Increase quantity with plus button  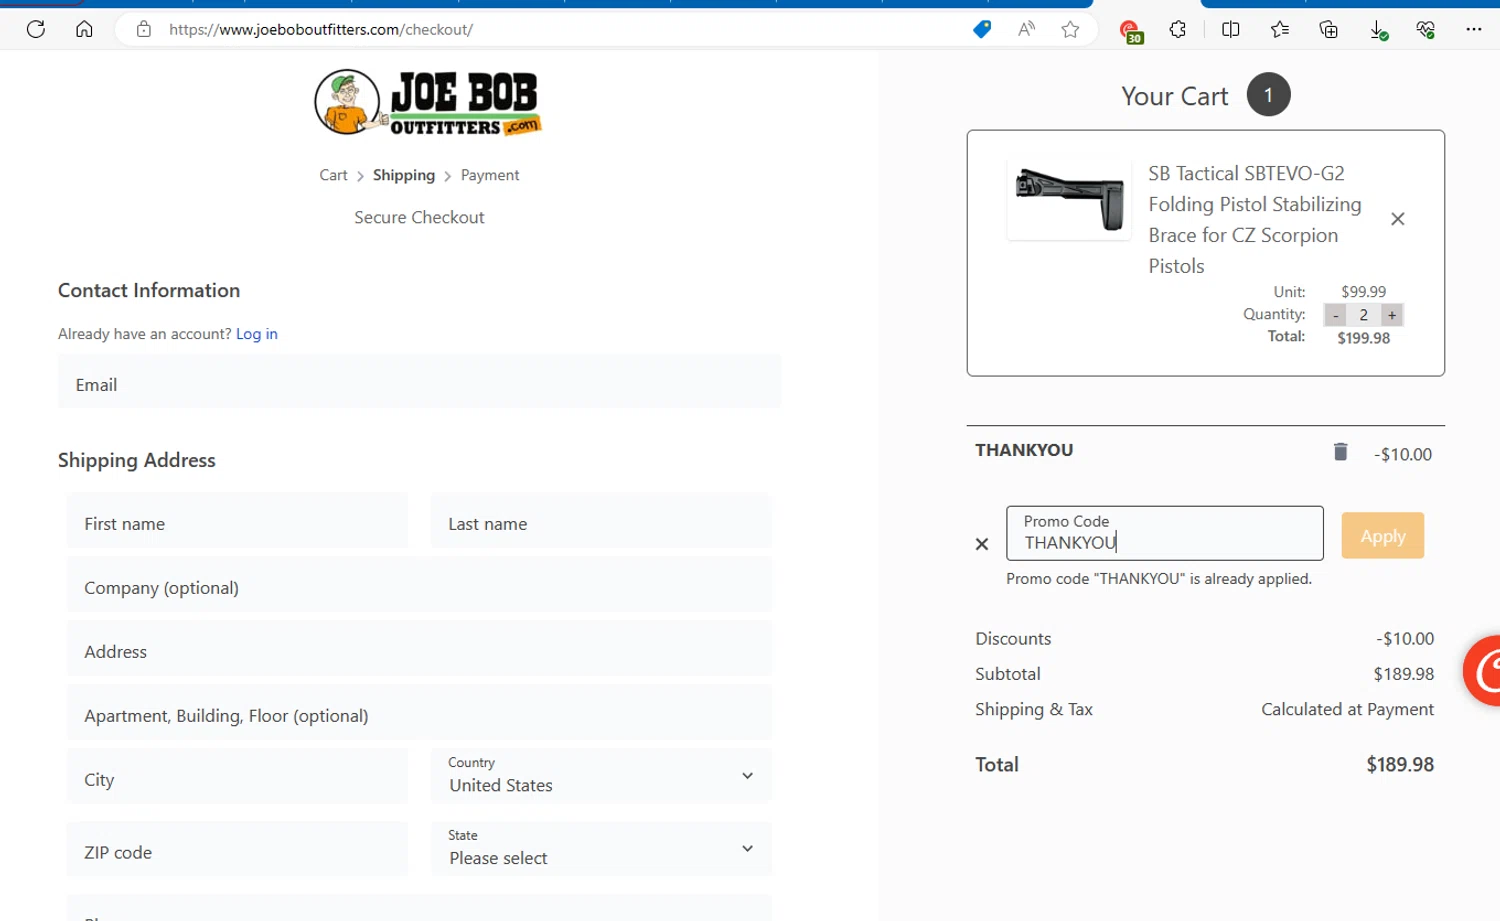(x=1392, y=315)
